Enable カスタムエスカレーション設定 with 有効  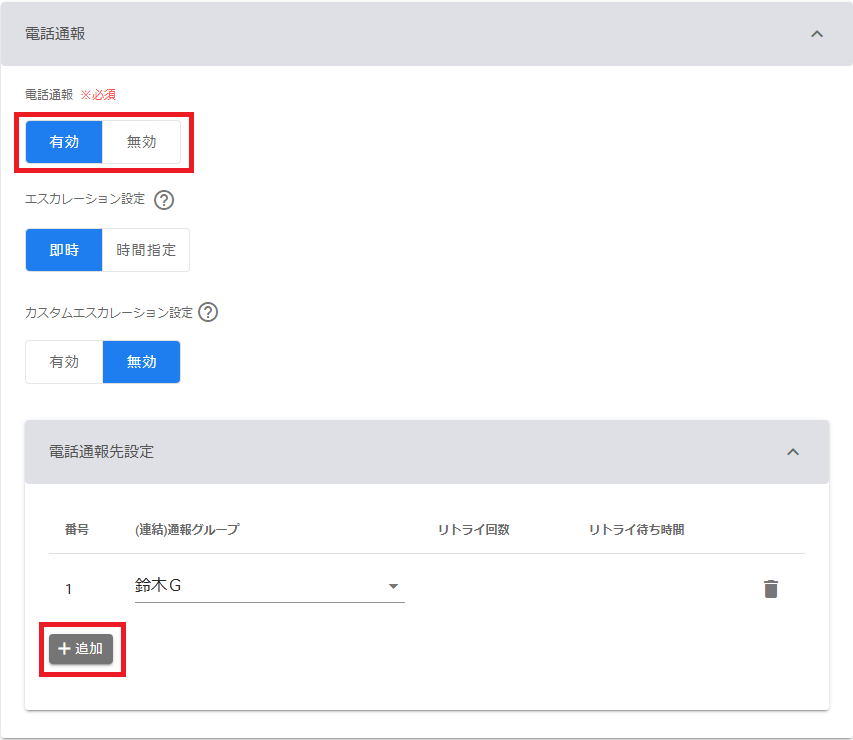click(64, 362)
